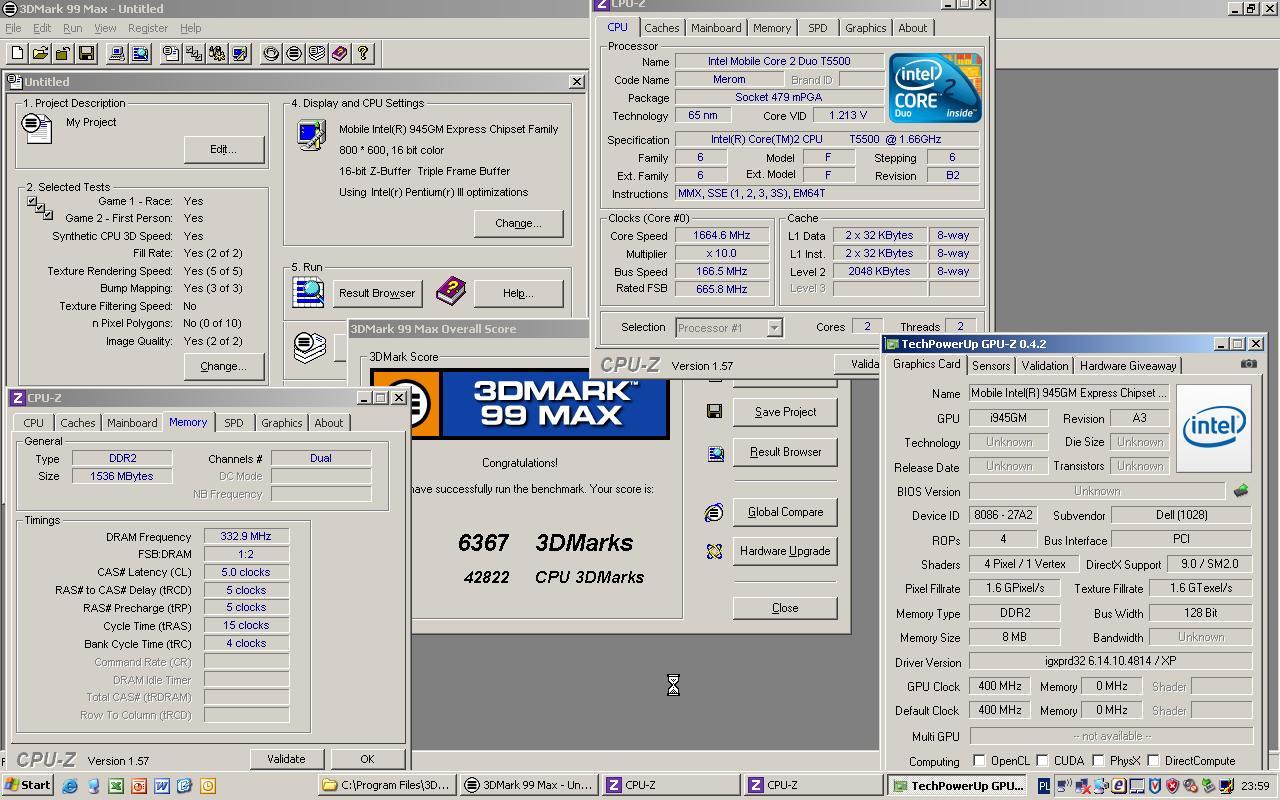Click the display settings toolbar icon
The image size is (1280, 800).
pos(240,53)
